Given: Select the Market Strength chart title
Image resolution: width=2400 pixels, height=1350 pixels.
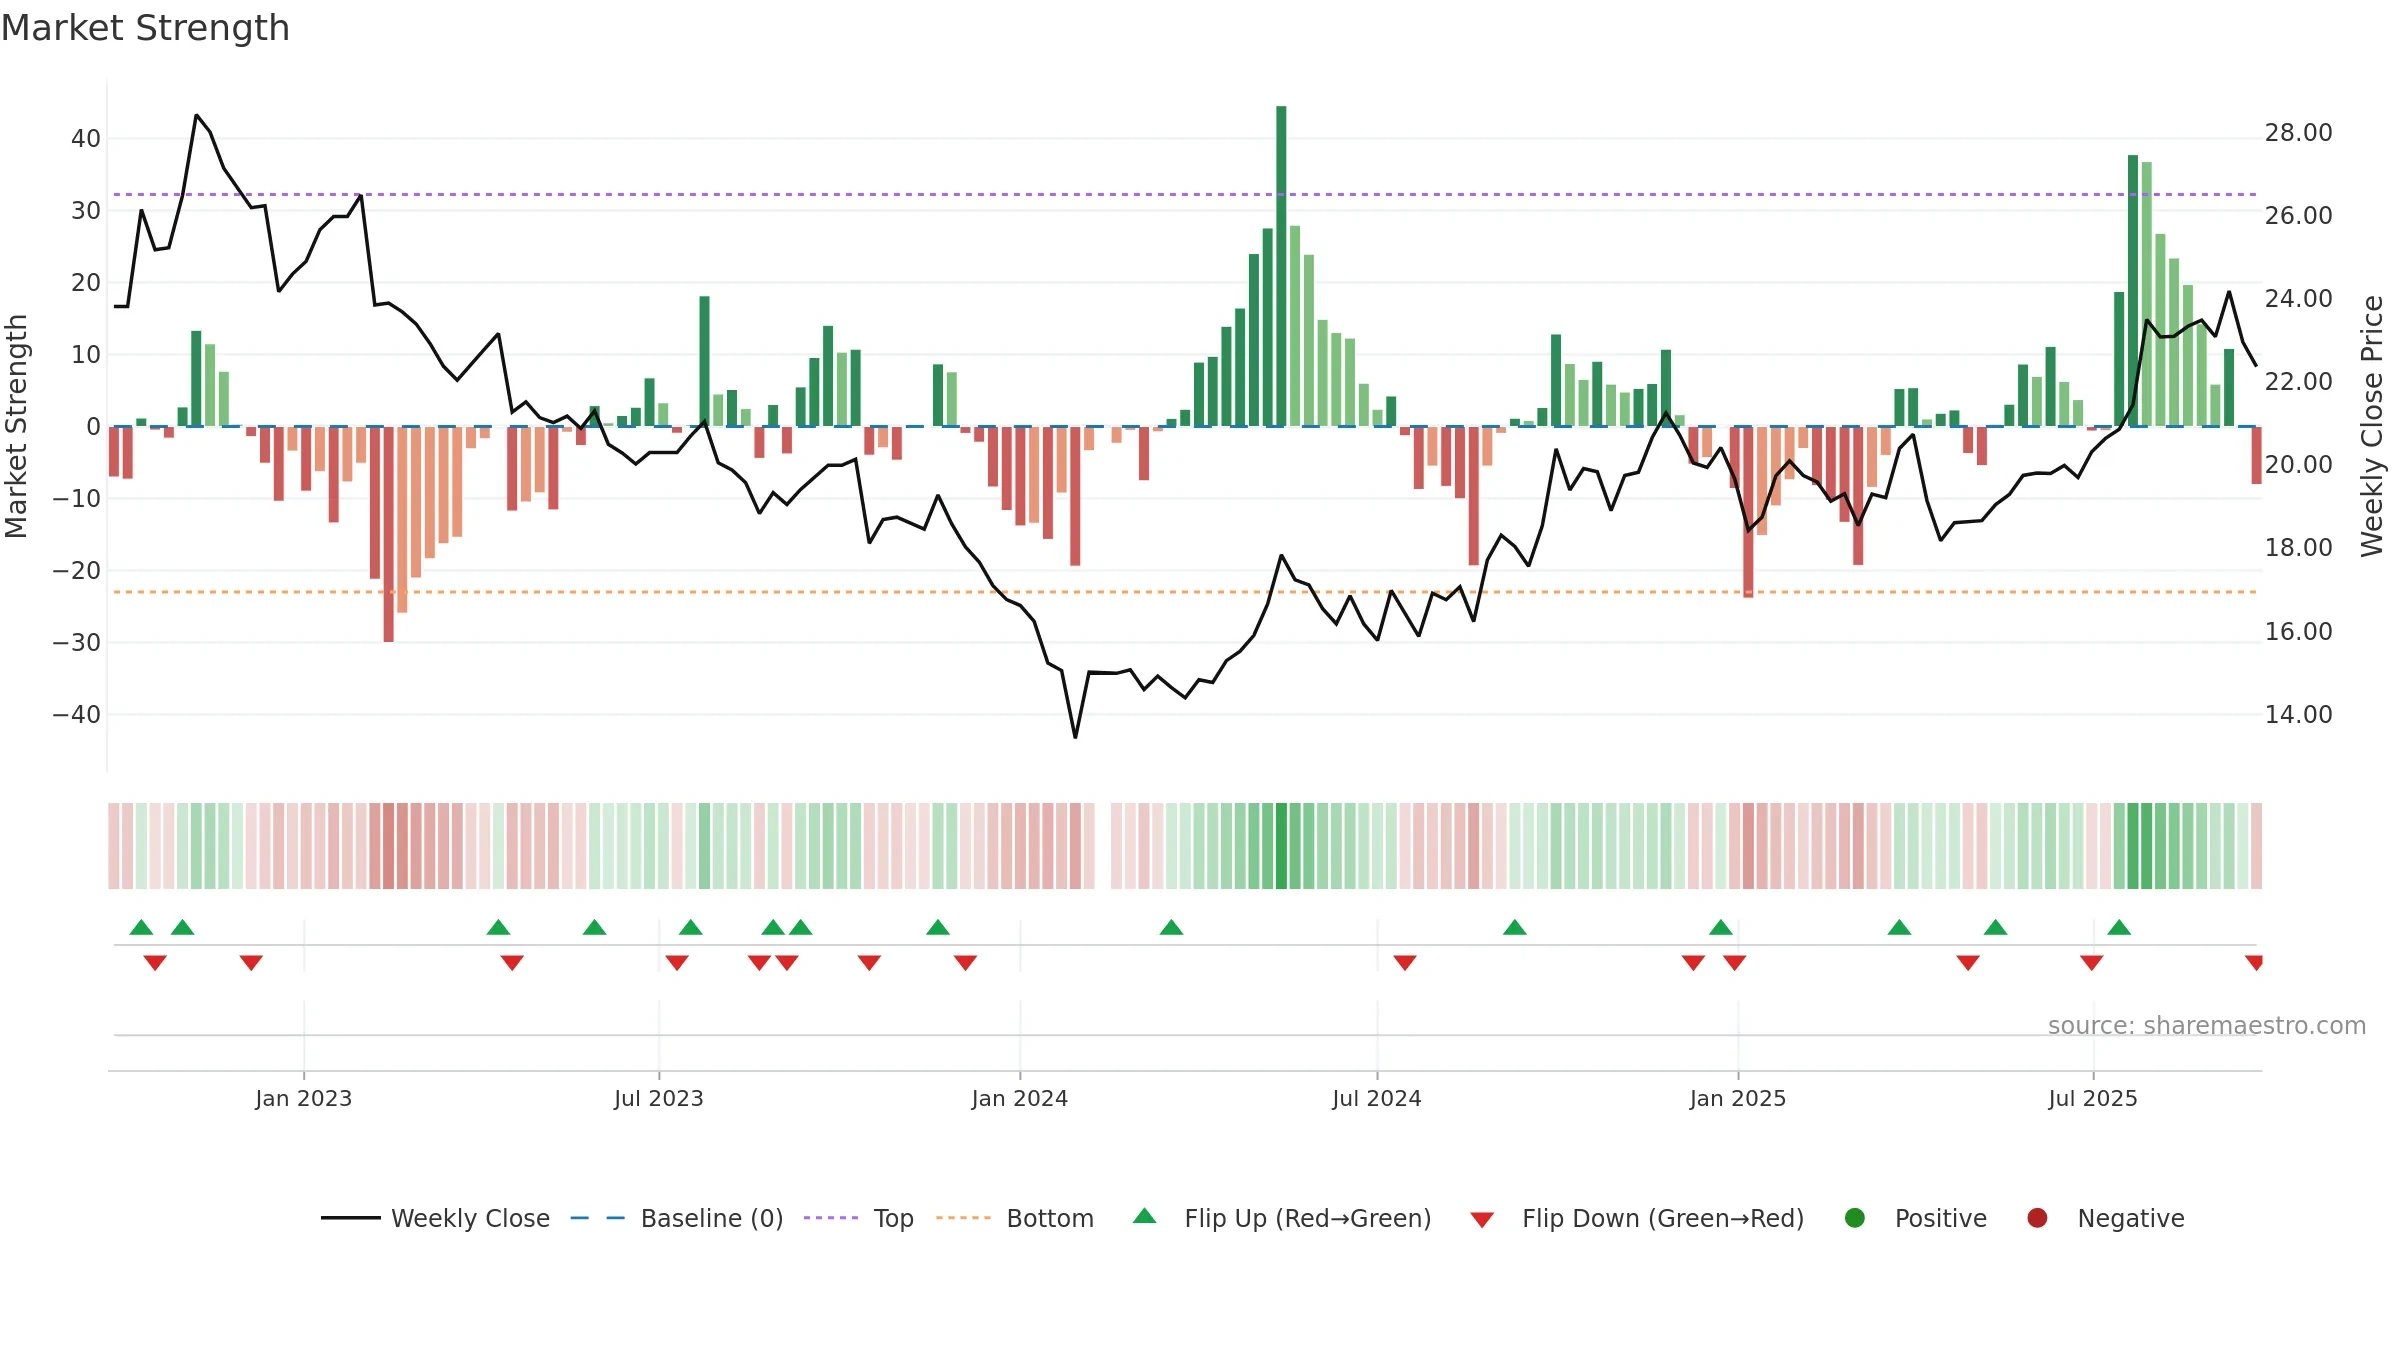Looking at the screenshot, I should 145,28.
